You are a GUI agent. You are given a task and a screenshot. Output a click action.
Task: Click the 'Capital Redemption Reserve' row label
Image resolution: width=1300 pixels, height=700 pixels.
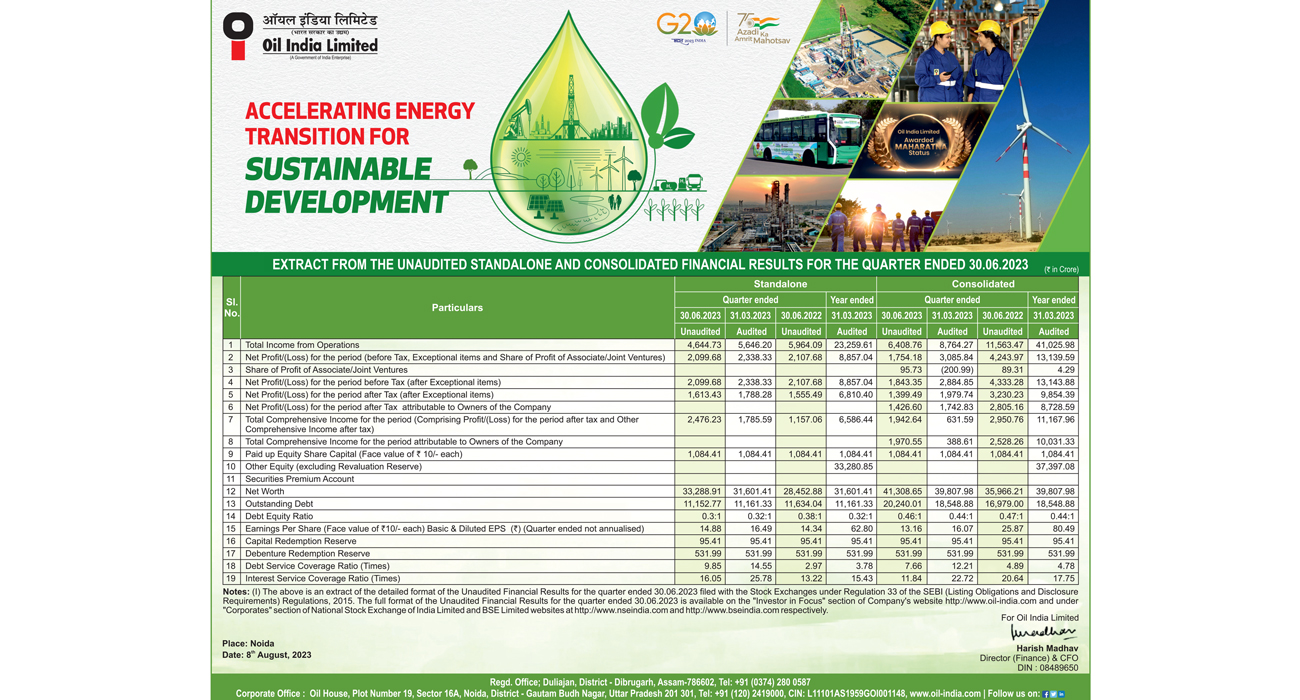click(x=299, y=541)
